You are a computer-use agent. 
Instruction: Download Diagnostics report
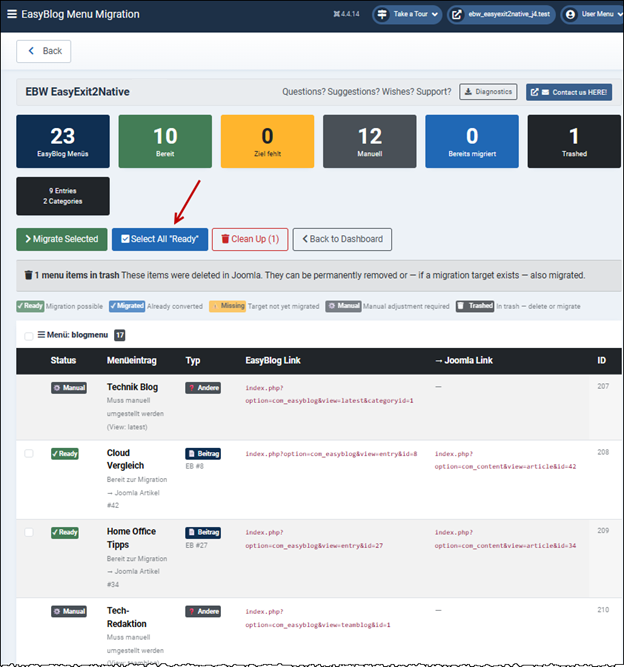point(488,92)
